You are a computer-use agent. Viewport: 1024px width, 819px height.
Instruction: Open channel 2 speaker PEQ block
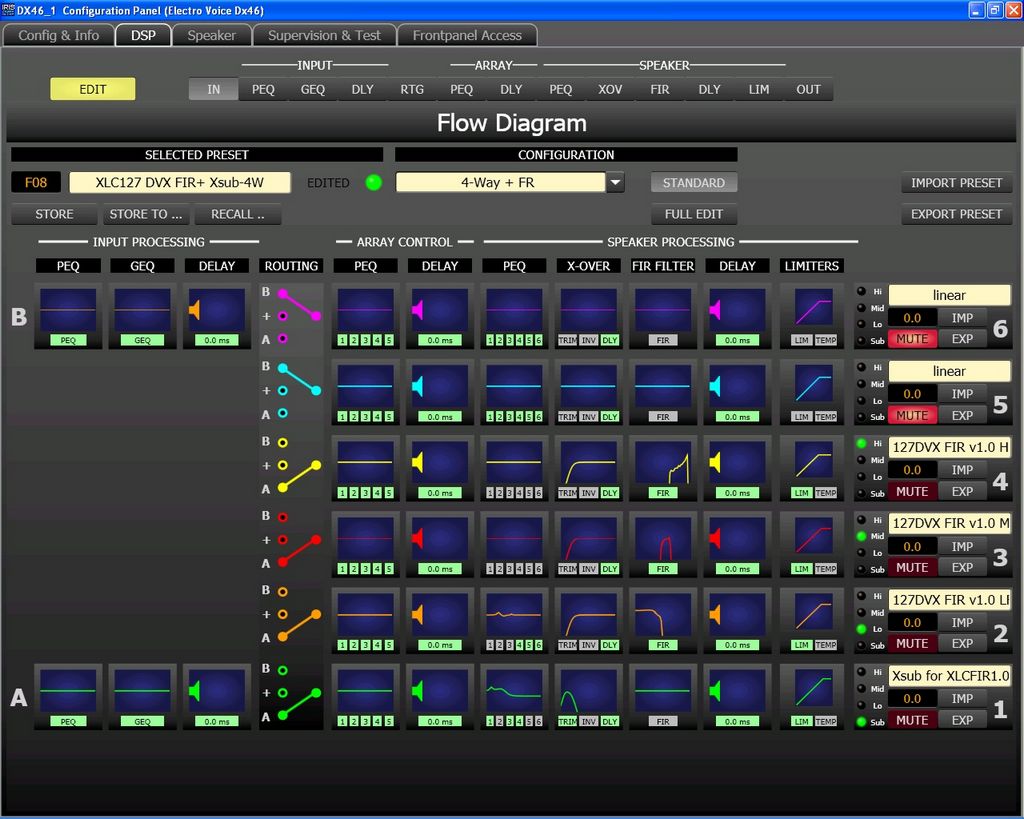515,620
